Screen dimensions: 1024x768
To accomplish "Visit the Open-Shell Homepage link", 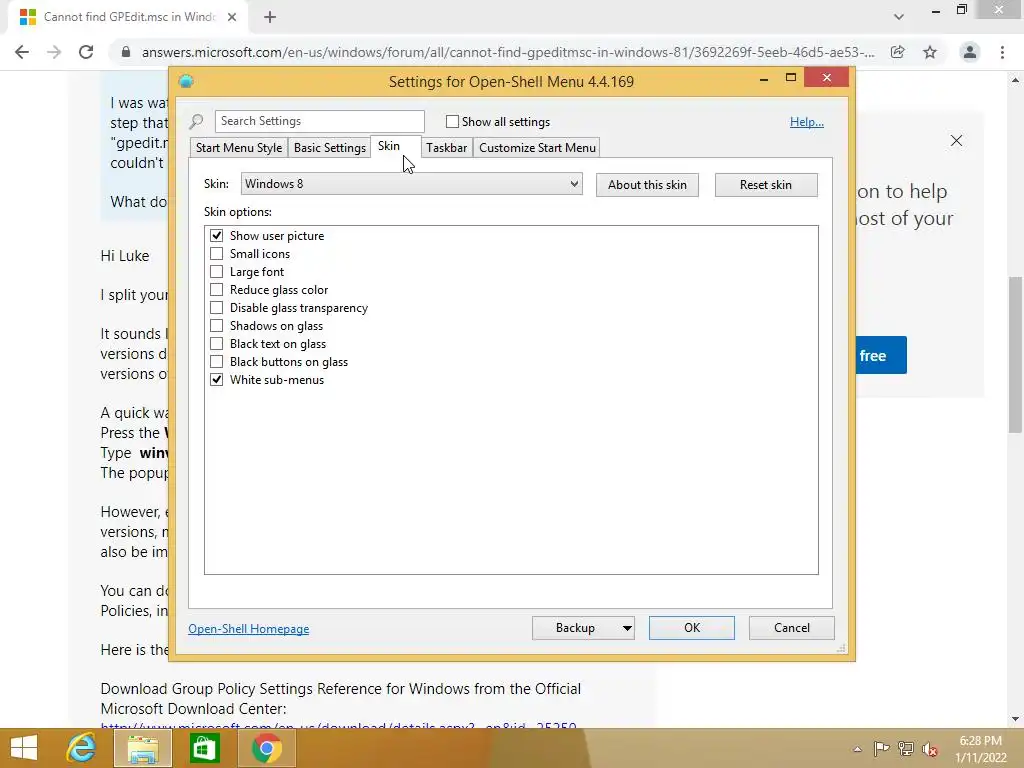I will point(249,629).
